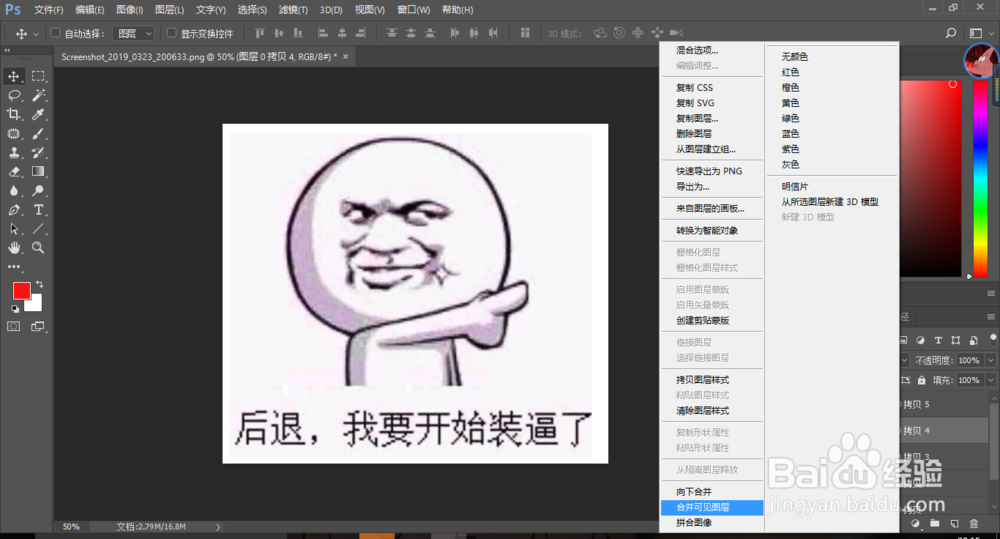1000x539 pixels.
Task: Toggle Quick Mask mode
Action: (x=13, y=327)
